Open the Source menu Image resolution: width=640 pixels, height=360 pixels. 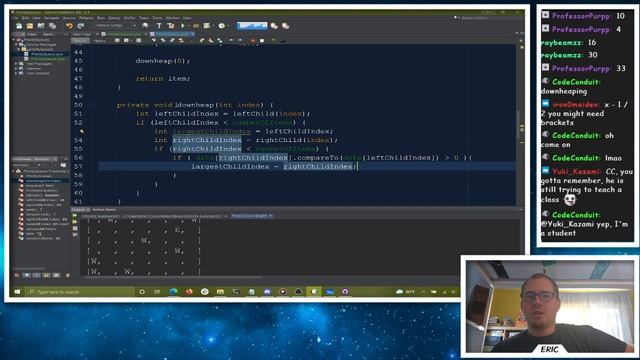(x=69, y=18)
